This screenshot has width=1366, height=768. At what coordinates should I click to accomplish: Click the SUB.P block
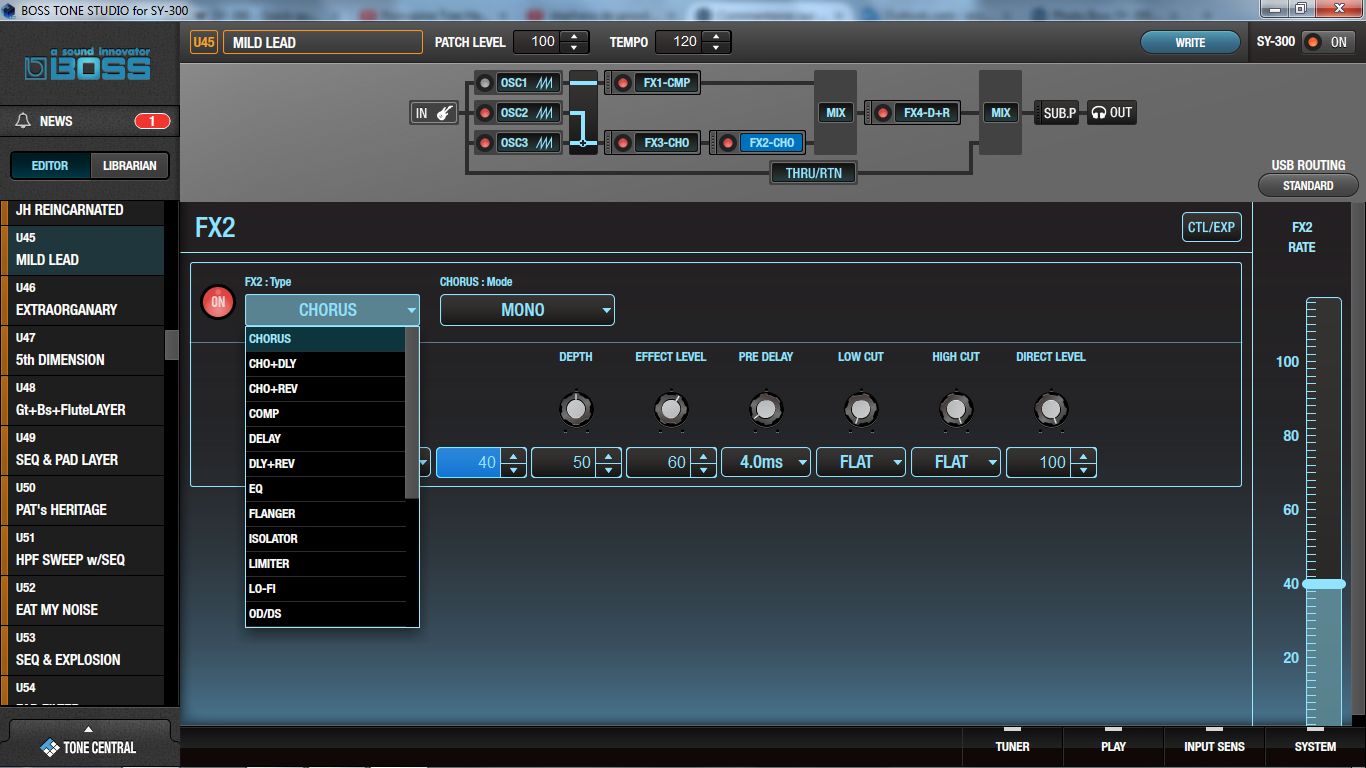click(1059, 113)
